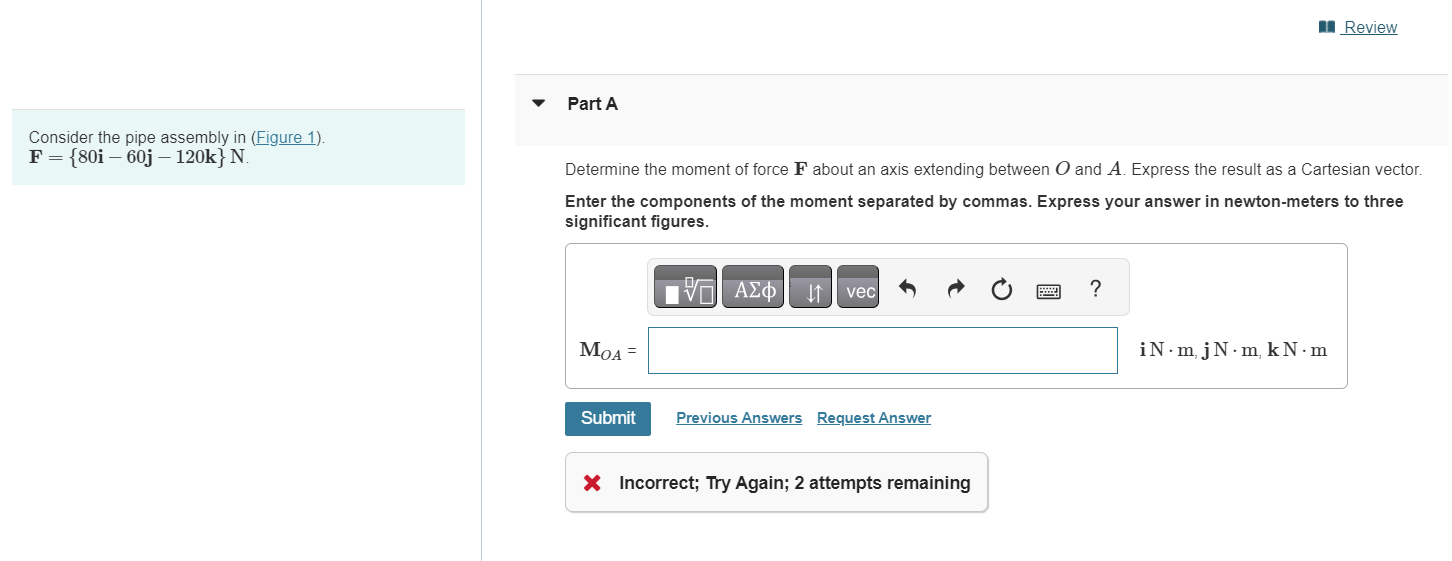The height and width of the screenshot is (561, 1452).
Task: Submit the answer
Action: click(608, 418)
